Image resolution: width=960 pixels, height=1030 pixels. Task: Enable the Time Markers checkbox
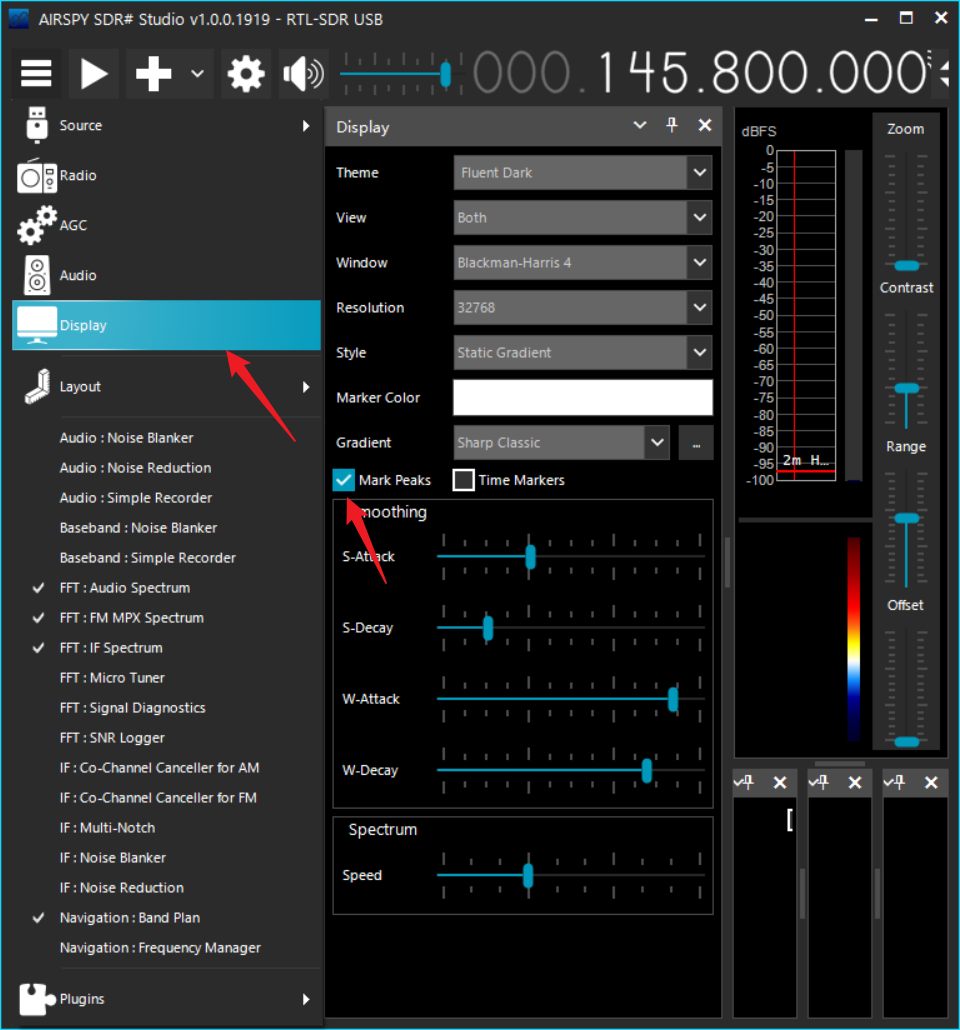(464, 481)
